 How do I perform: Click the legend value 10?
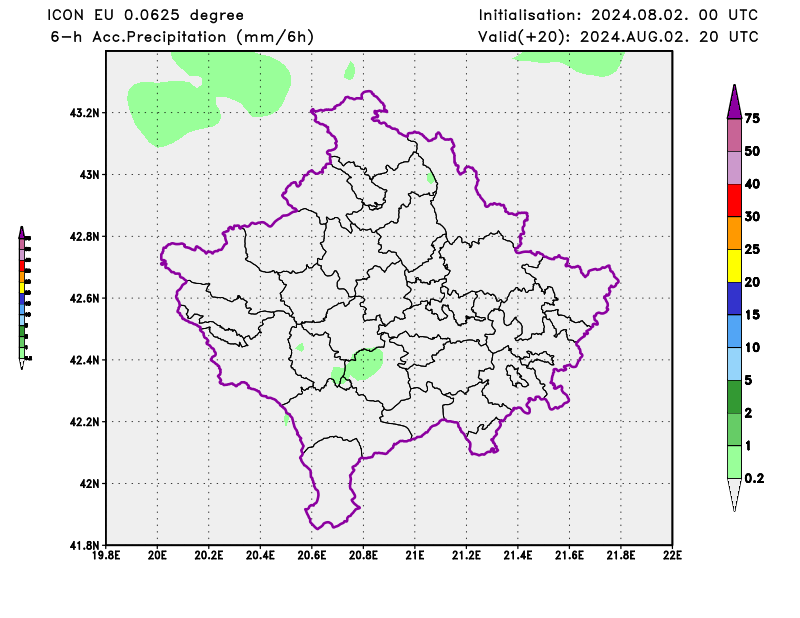752,347
